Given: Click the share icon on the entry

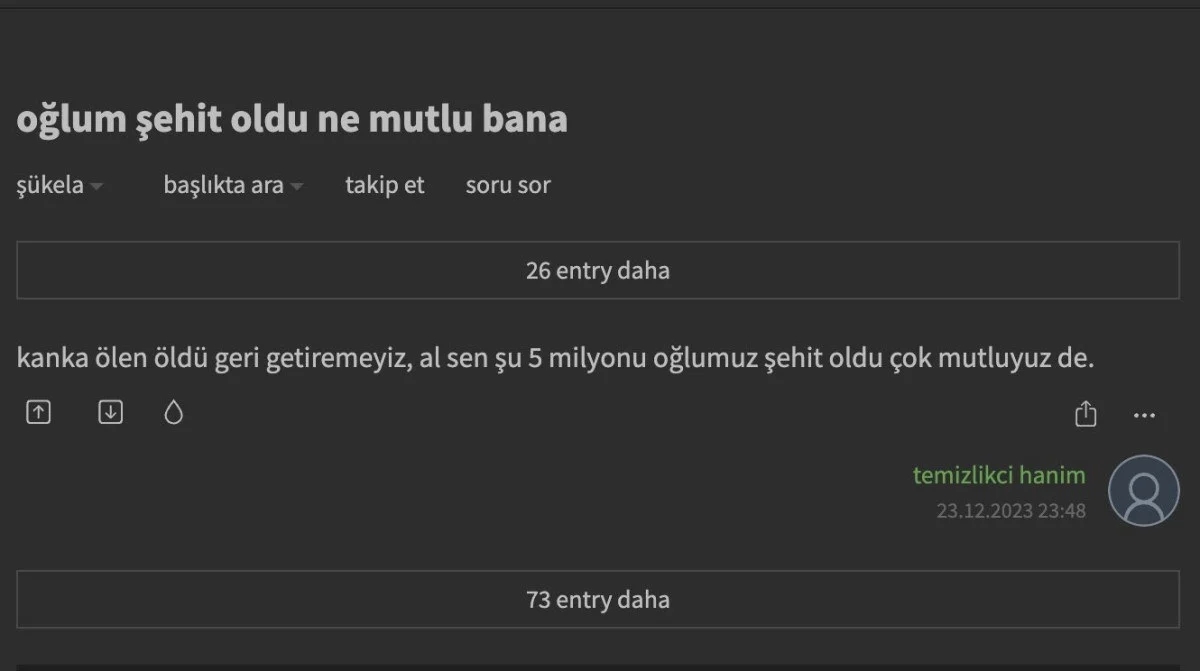Looking at the screenshot, I should pos(1086,414).
